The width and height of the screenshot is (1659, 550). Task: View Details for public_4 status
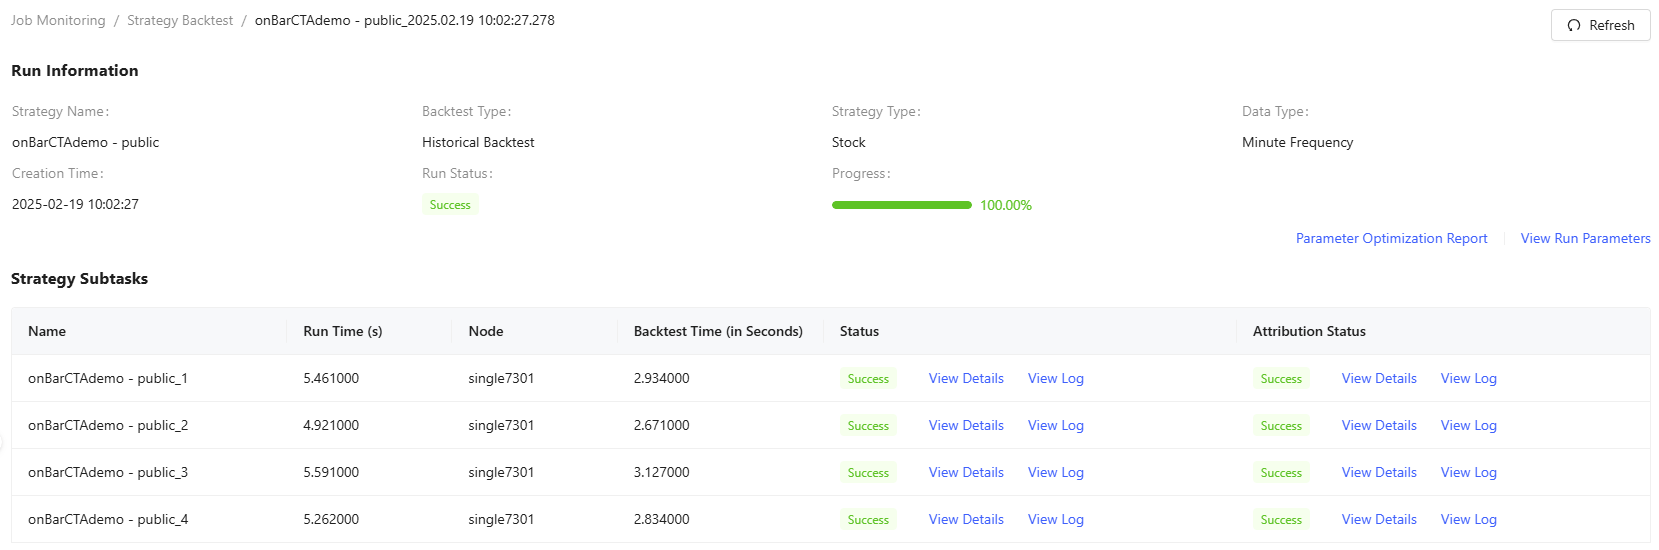click(966, 519)
